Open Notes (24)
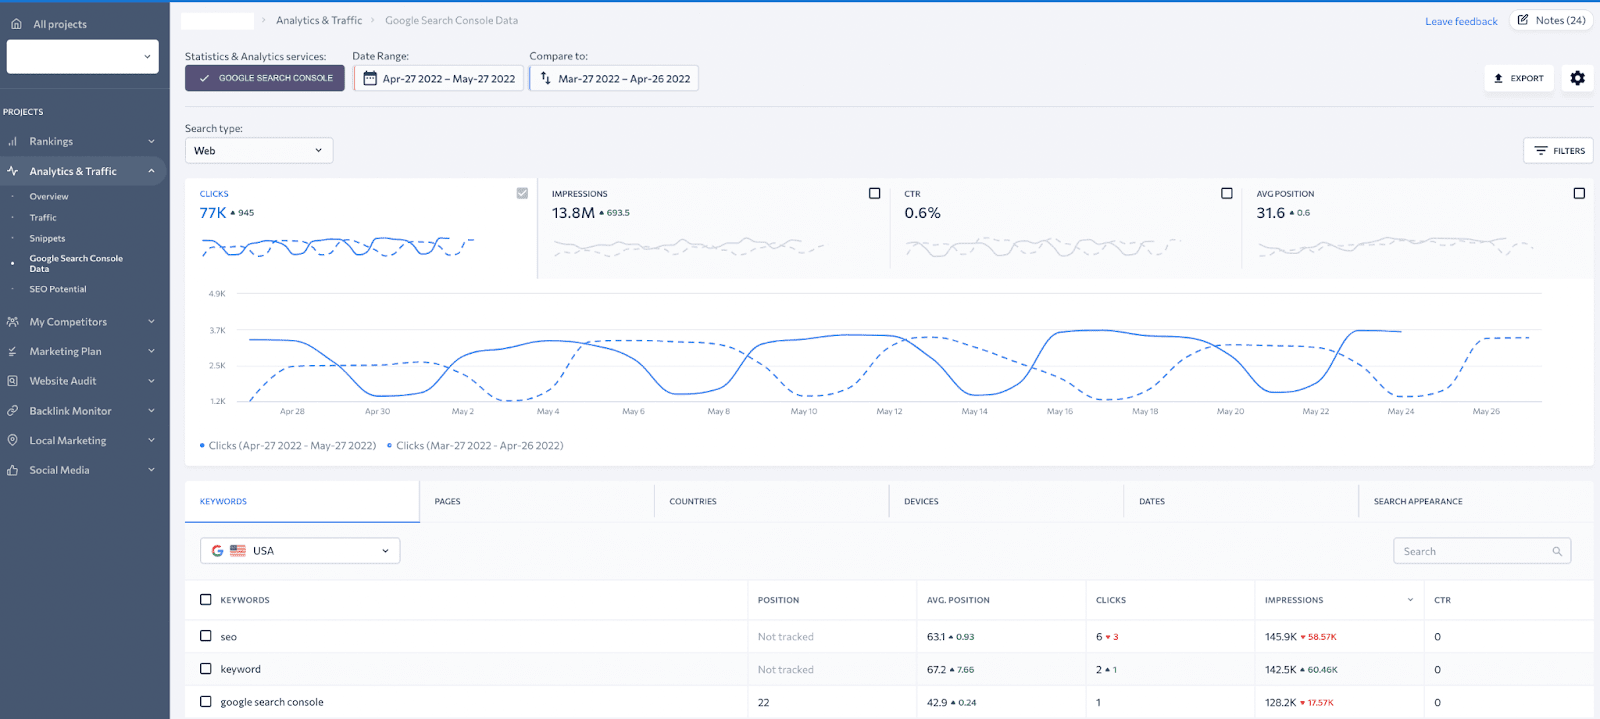This screenshot has height=719, width=1600. (1550, 20)
